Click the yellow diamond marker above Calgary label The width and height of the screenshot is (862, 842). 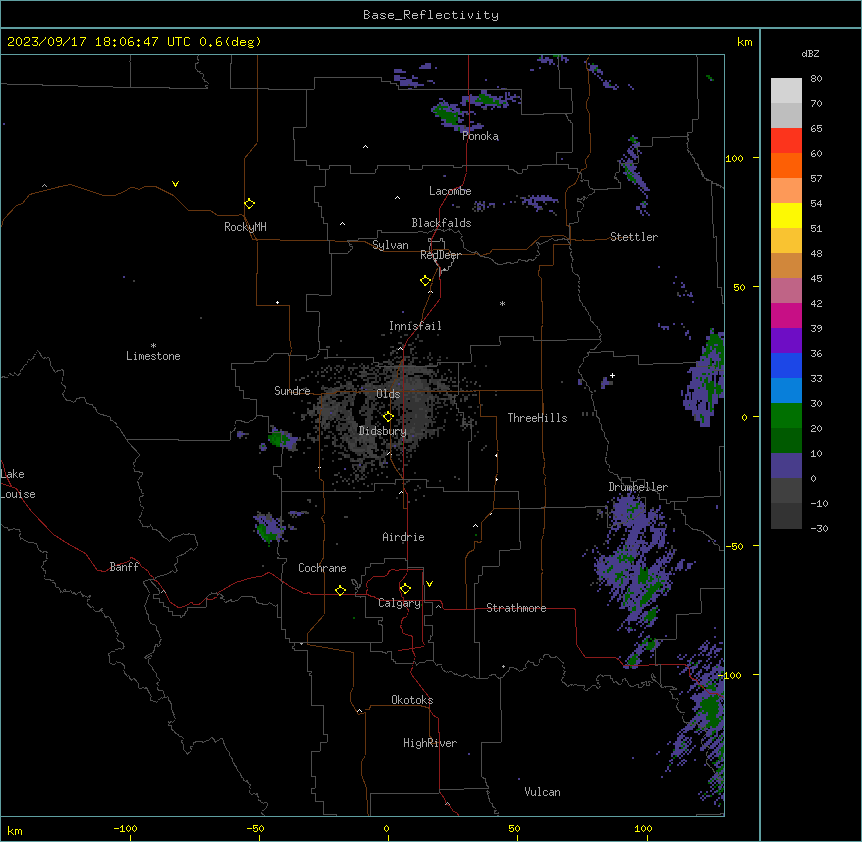pyautogui.click(x=405, y=589)
